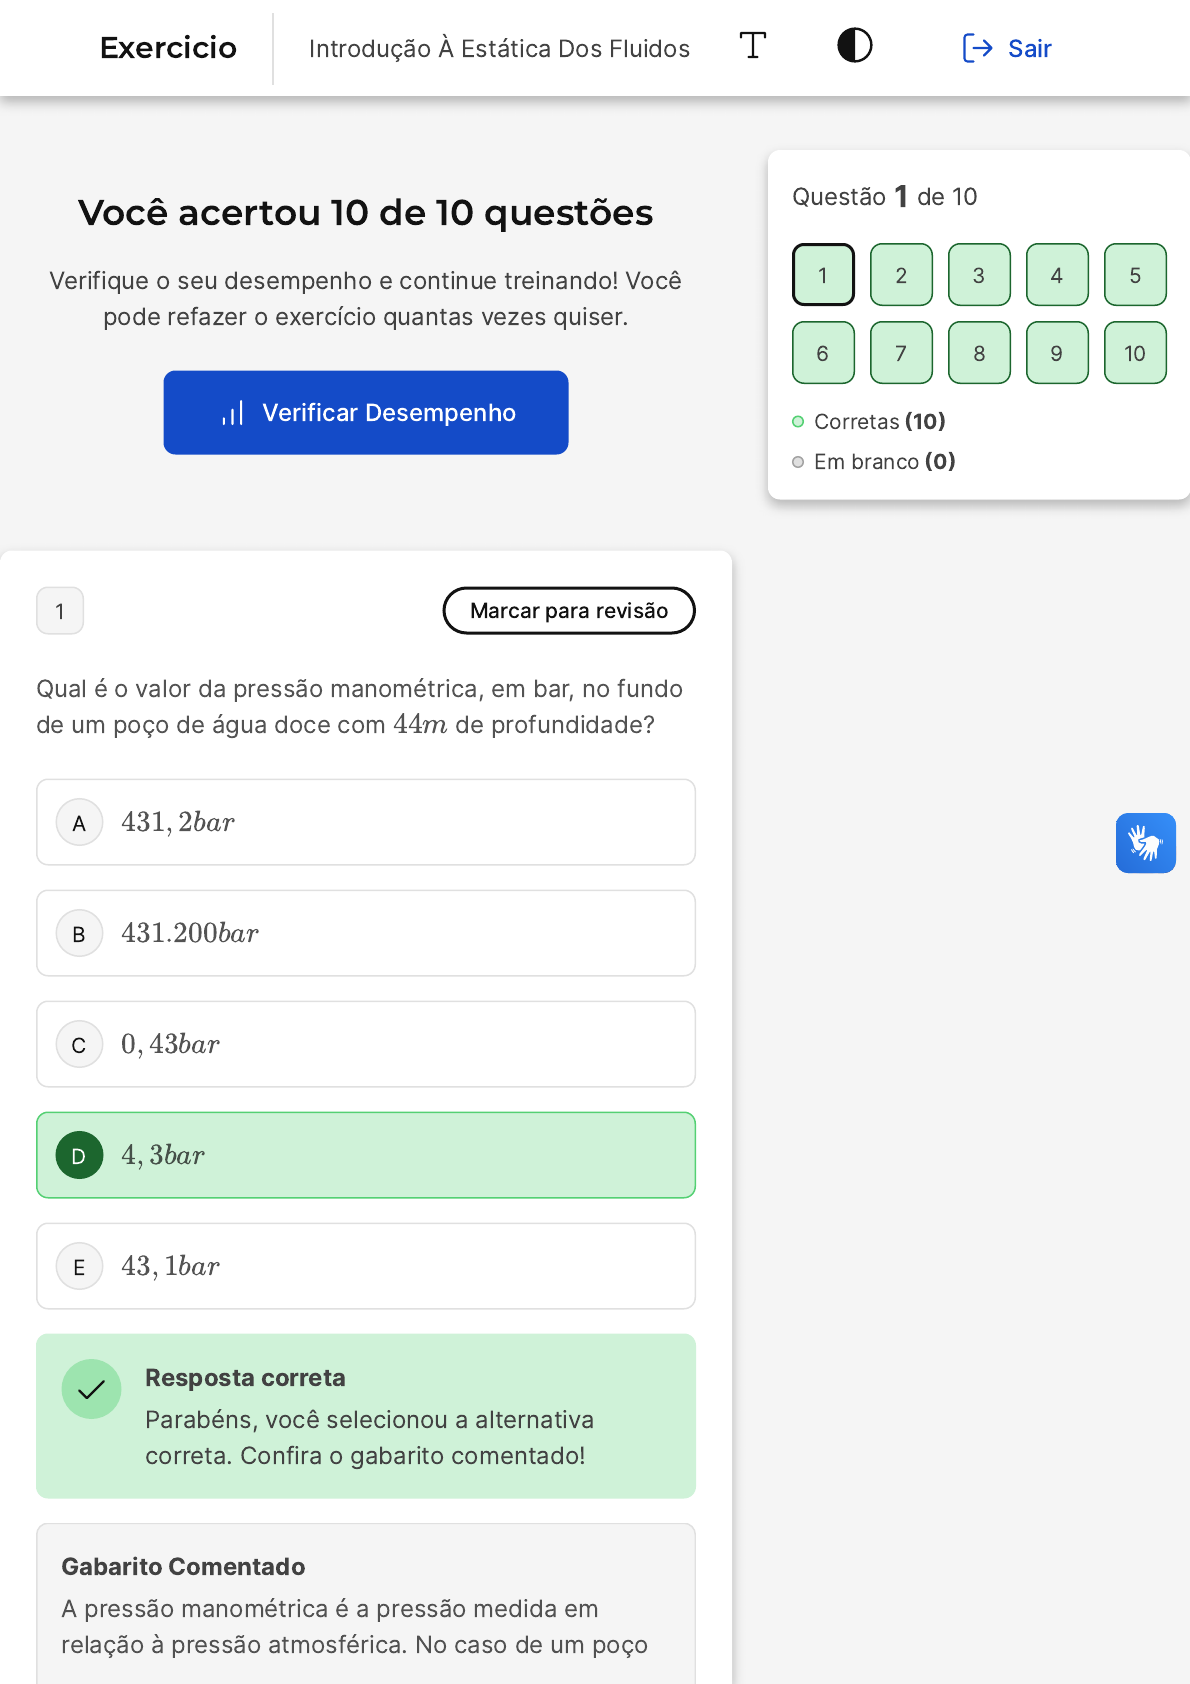Select question 3 box in the navigator
Viewport: 1190px width, 1684px height.
[x=979, y=275]
